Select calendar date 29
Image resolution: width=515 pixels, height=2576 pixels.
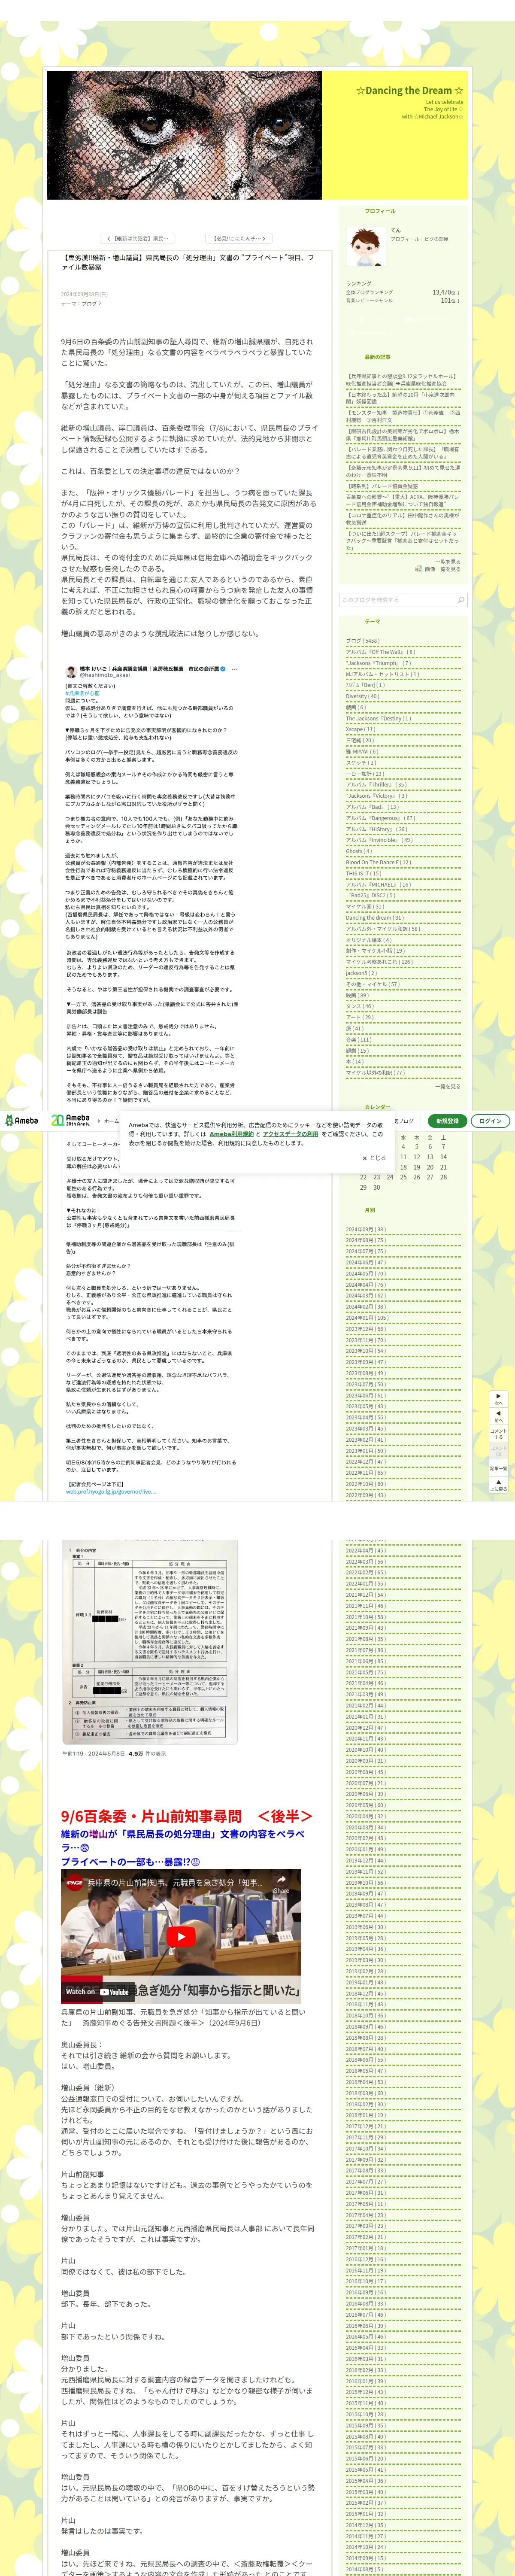363,1188
